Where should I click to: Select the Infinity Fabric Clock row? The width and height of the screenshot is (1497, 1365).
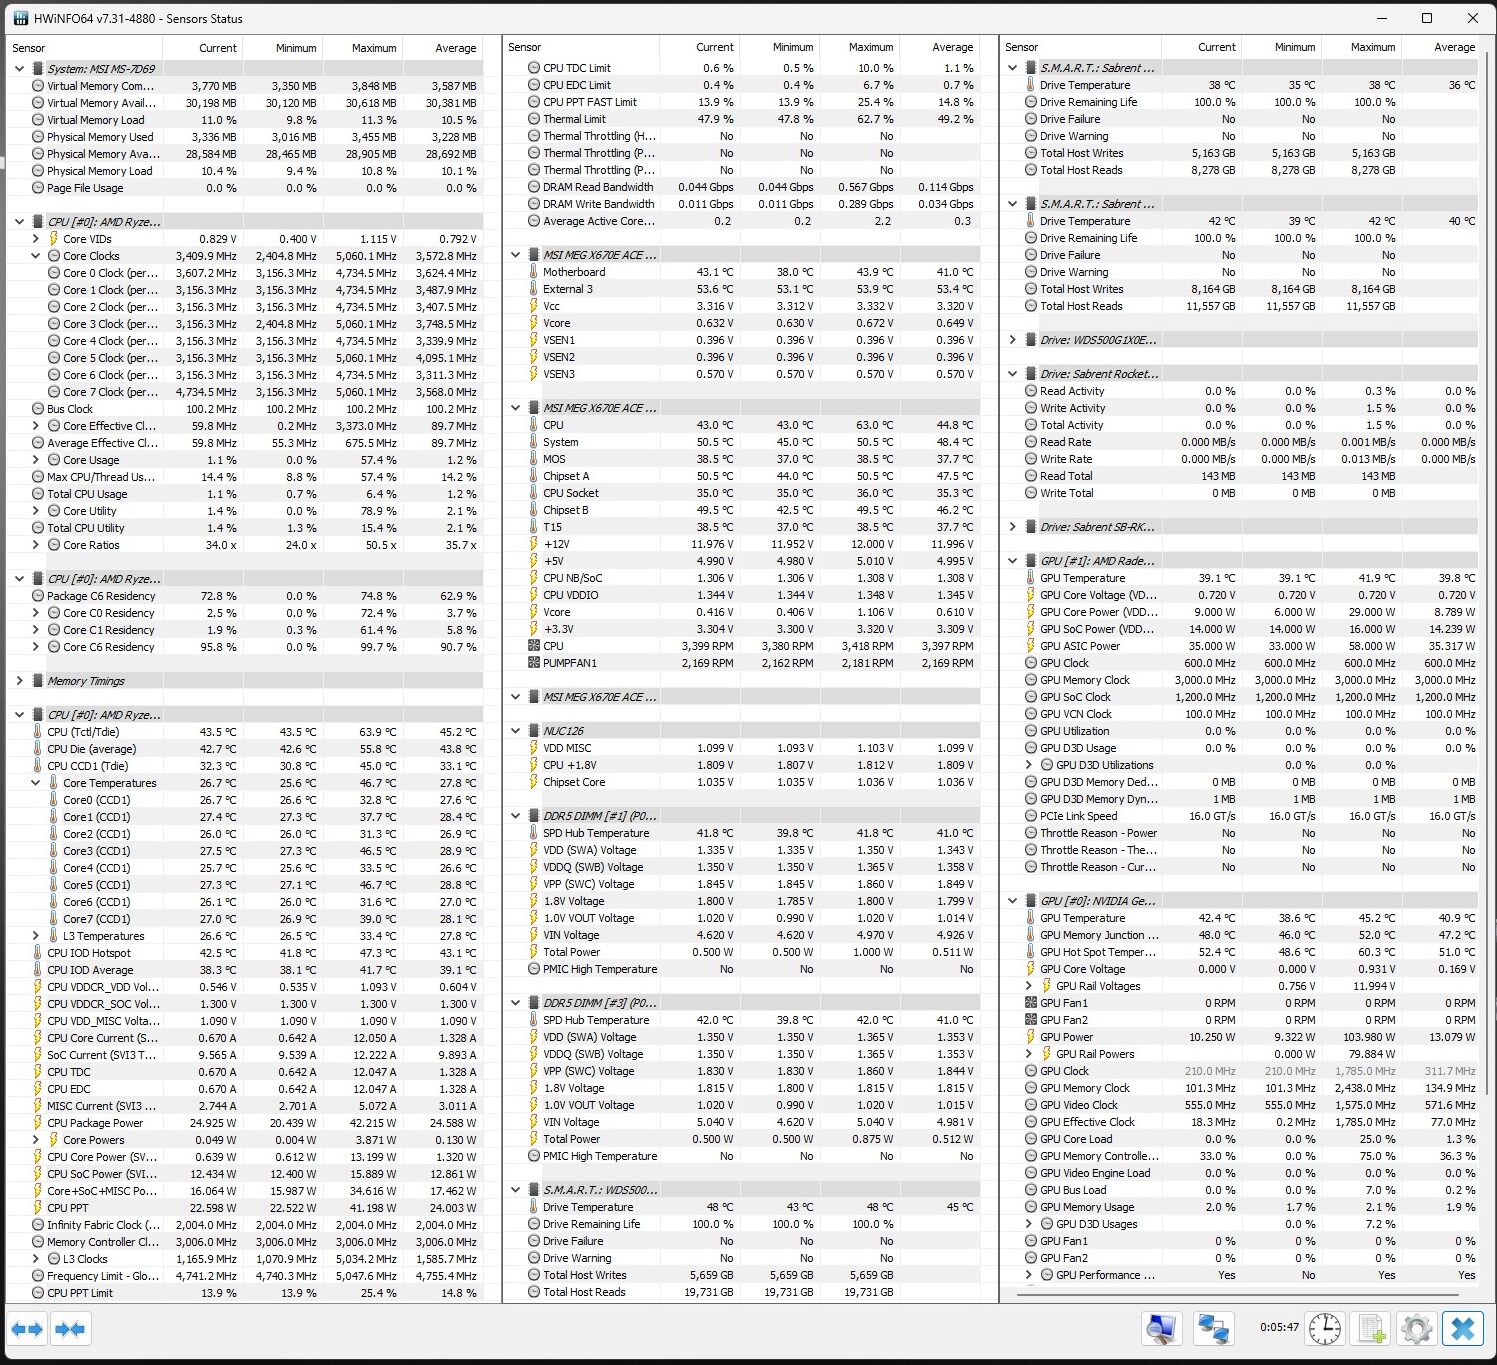click(x=244, y=1225)
